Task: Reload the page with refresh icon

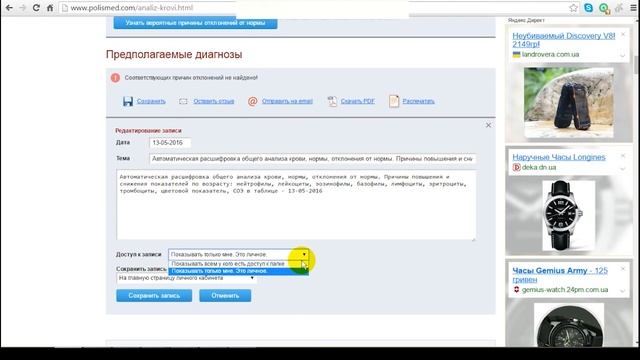Action: coord(36,8)
